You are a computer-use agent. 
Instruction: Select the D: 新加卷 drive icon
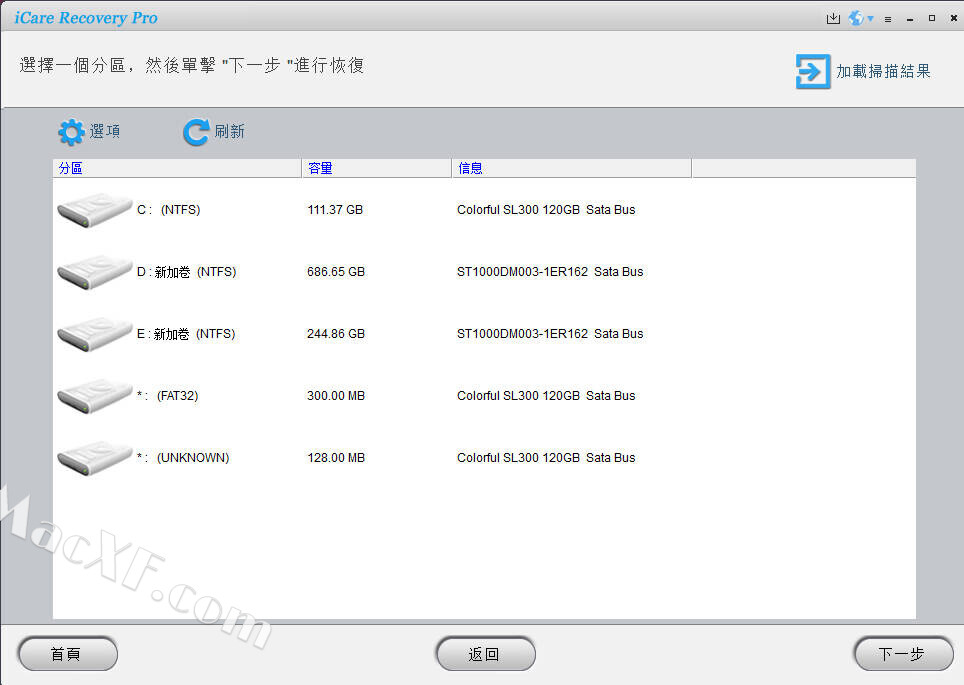tap(94, 272)
